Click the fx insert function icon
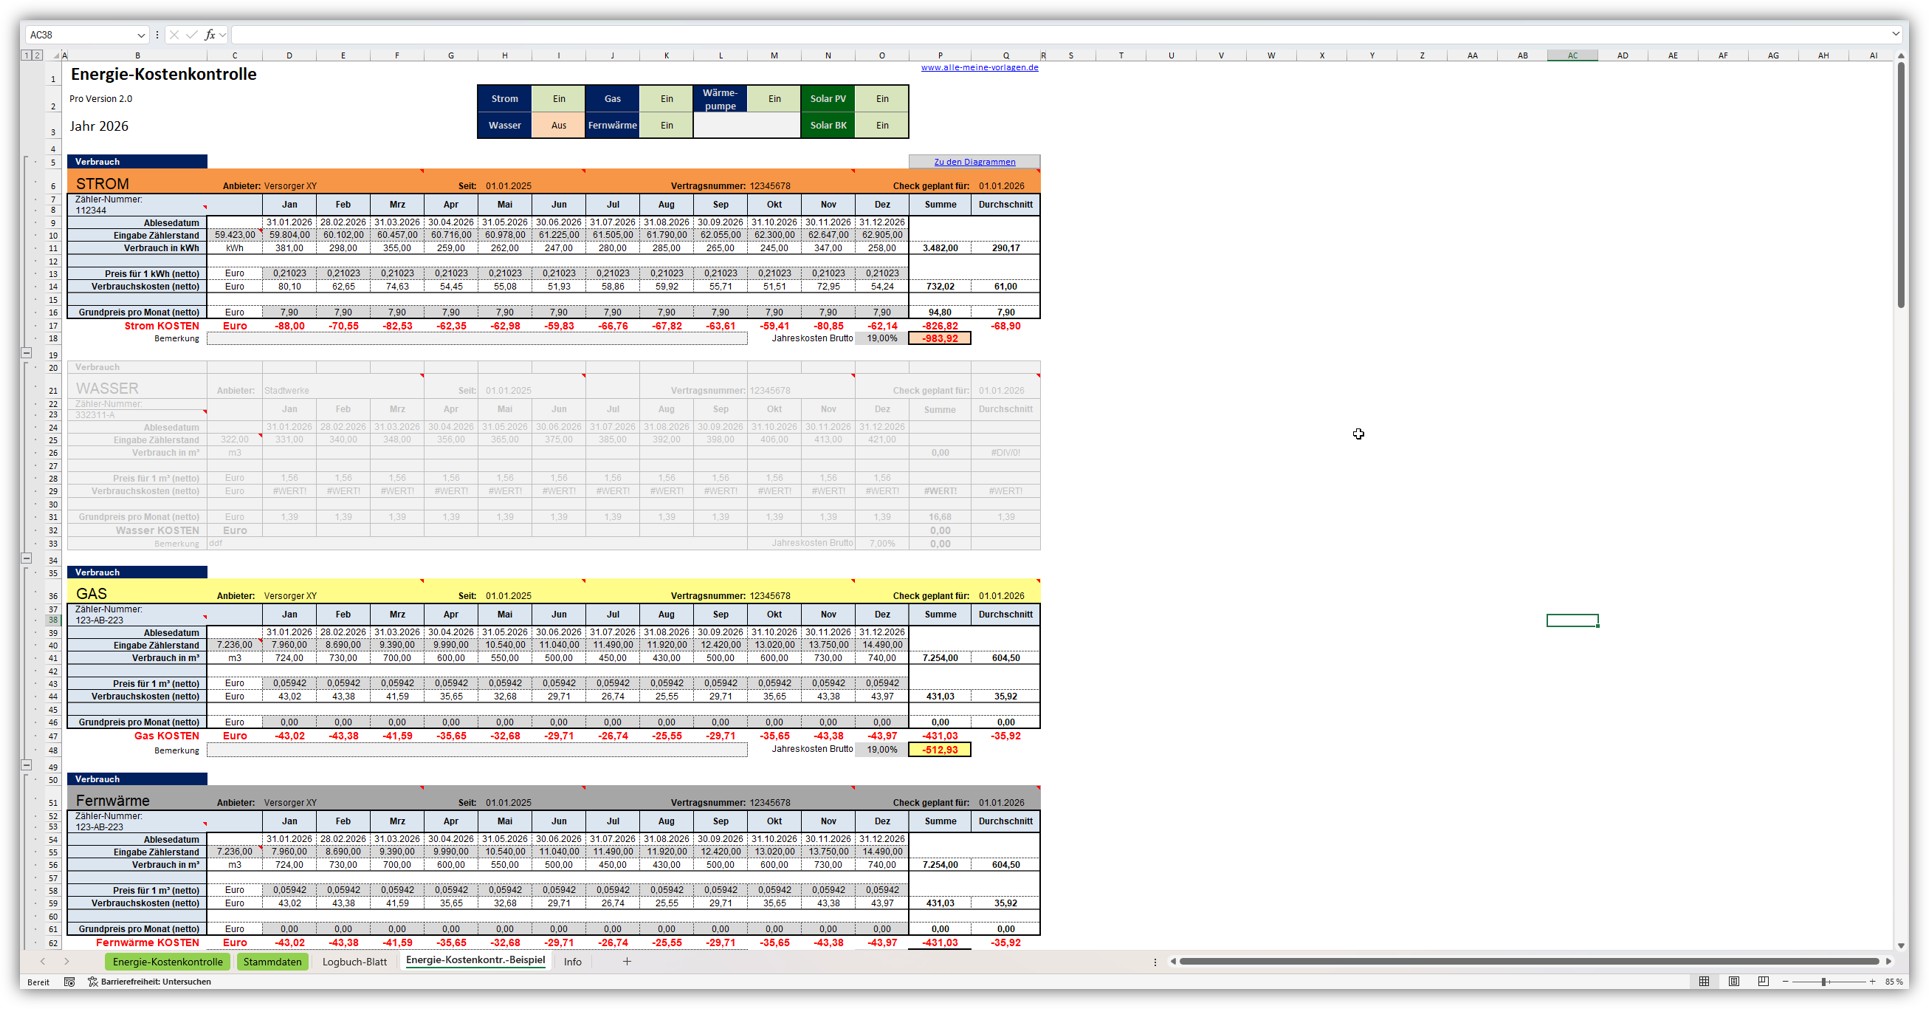Viewport: 1929px width, 1009px height. [210, 35]
